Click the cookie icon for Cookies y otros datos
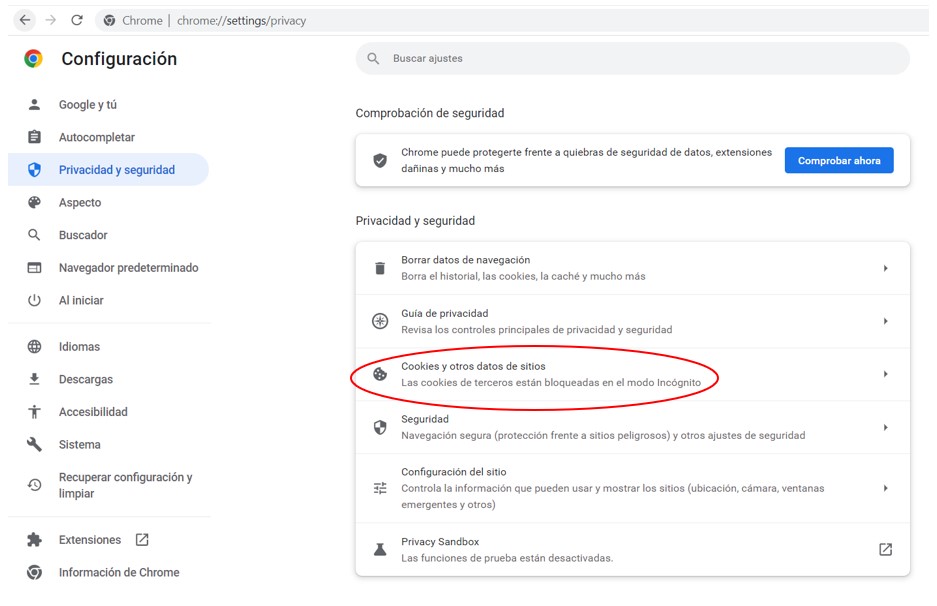The width and height of the screenshot is (937, 606). click(379, 374)
